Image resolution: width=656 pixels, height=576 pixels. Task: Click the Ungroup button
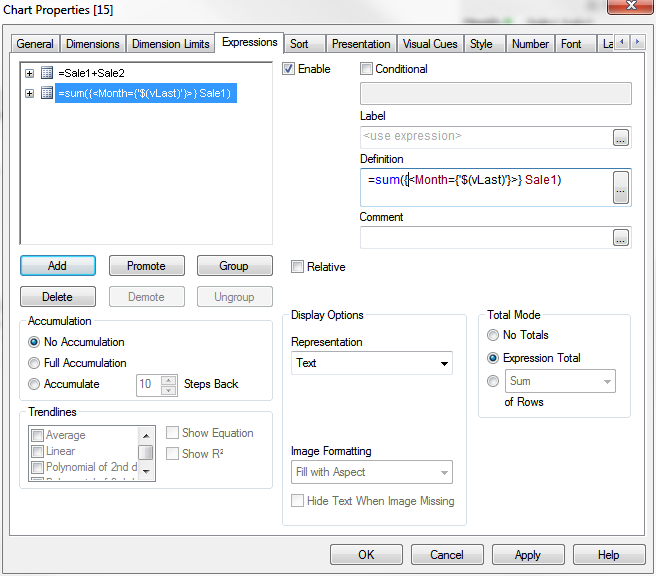coord(234,297)
